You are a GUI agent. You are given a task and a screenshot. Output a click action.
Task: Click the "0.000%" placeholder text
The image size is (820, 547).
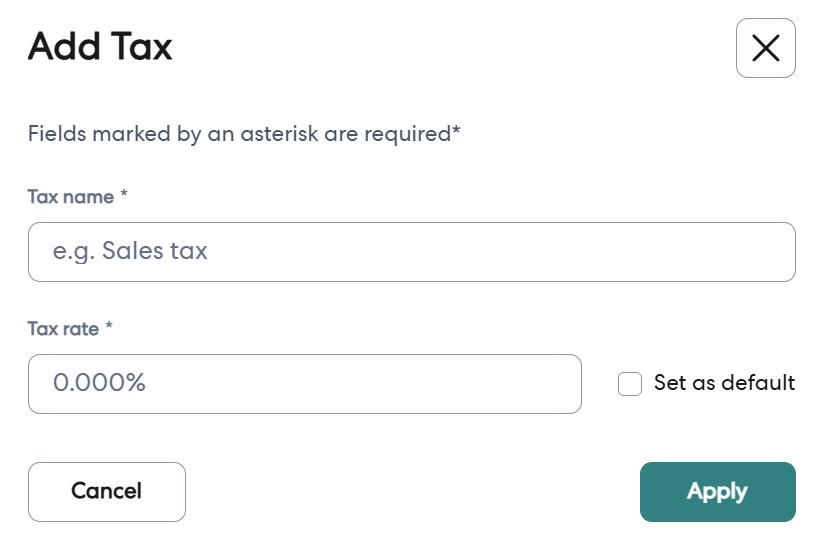tap(99, 383)
